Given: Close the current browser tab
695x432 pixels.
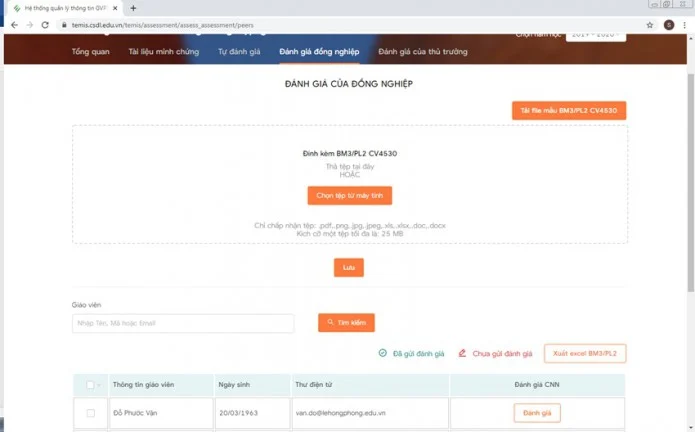Looking at the screenshot, I should tap(115, 8).
